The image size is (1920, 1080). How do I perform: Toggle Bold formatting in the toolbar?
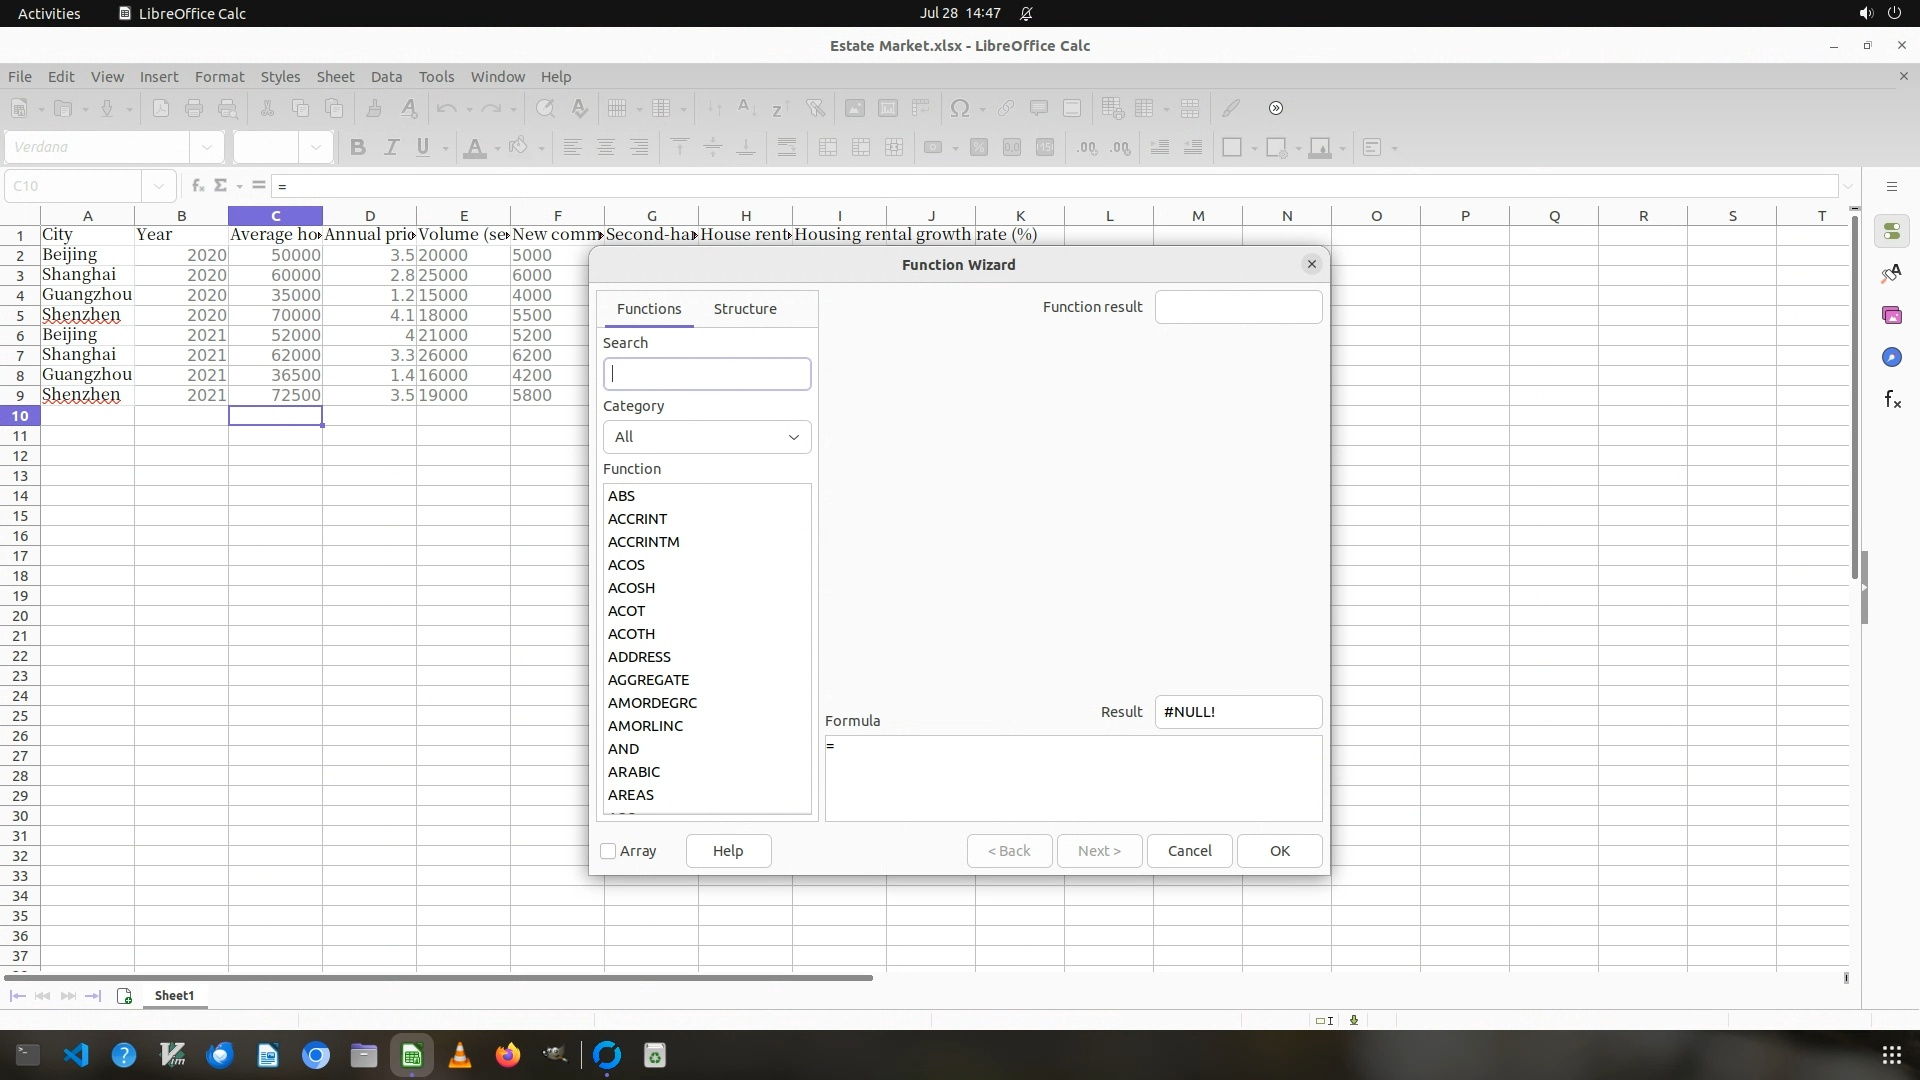(x=357, y=148)
